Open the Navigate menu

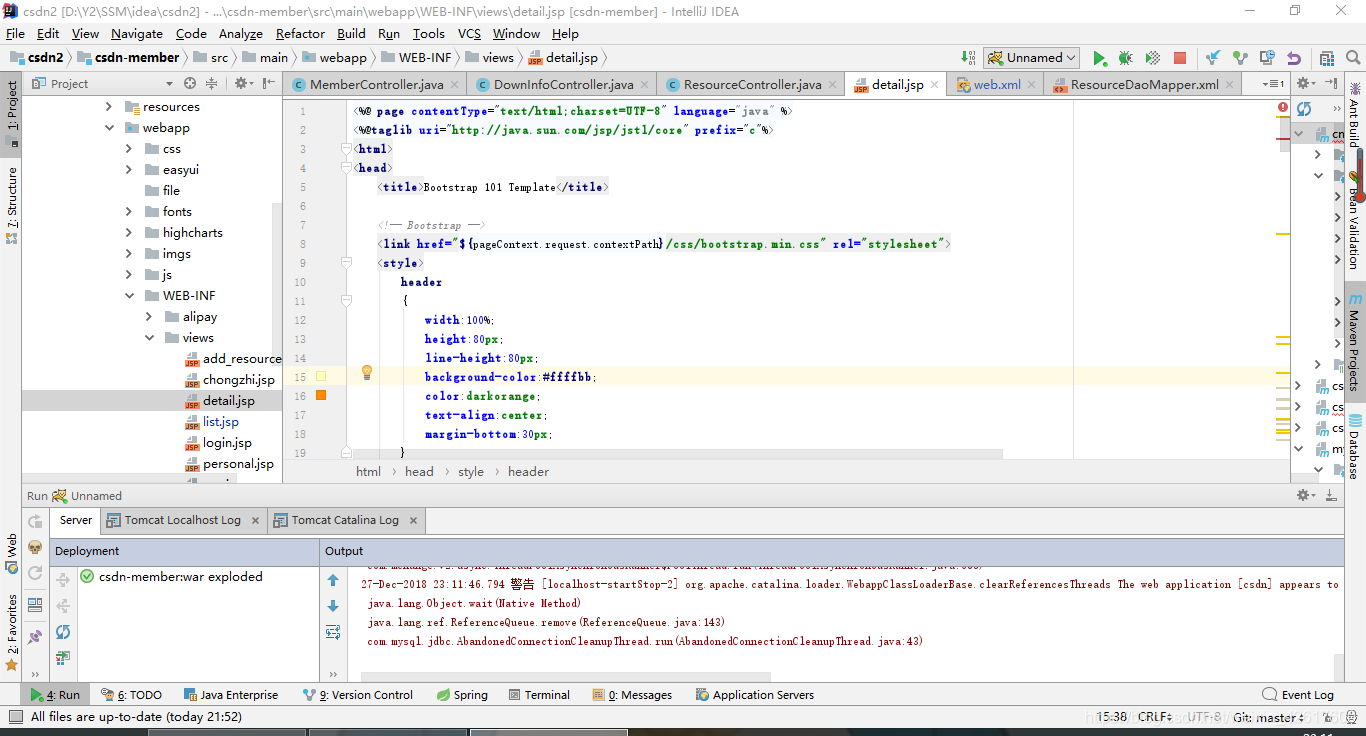click(136, 34)
